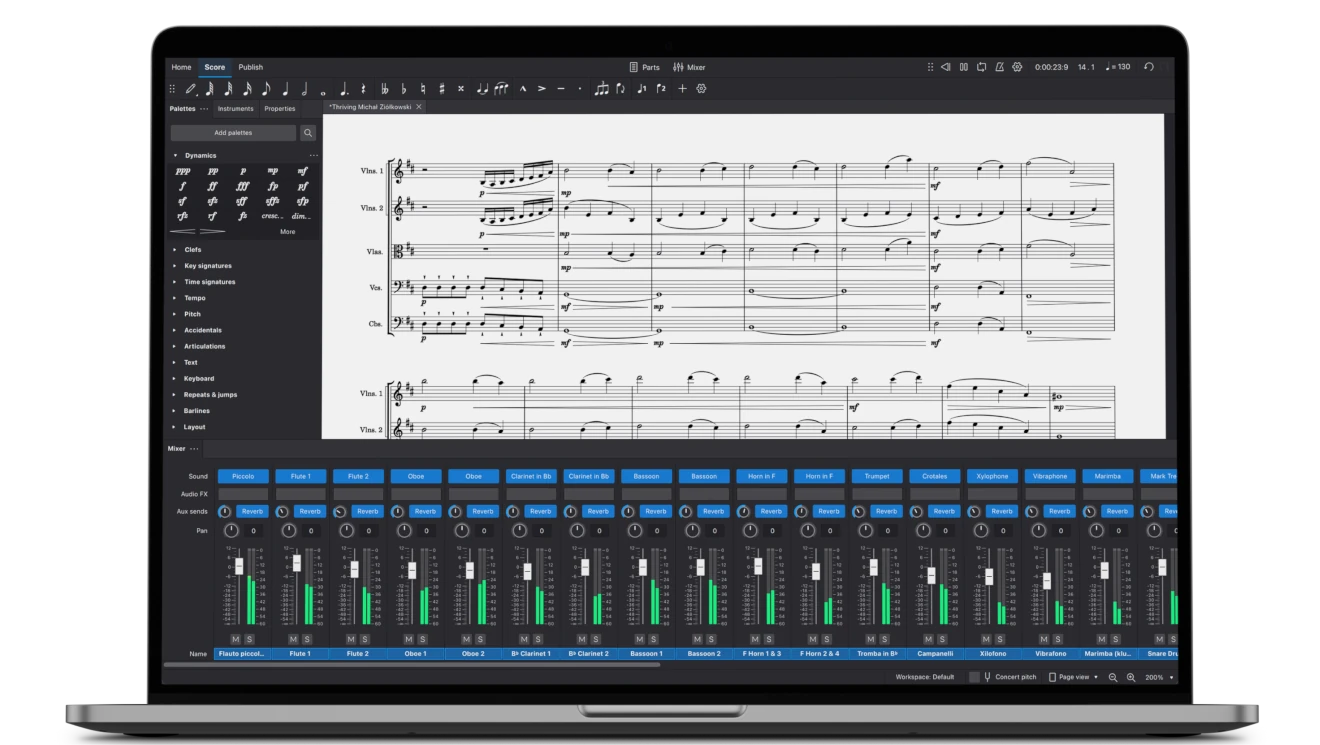Open the Properties panel tab
Screen dimensions: 1320x745
280,108
